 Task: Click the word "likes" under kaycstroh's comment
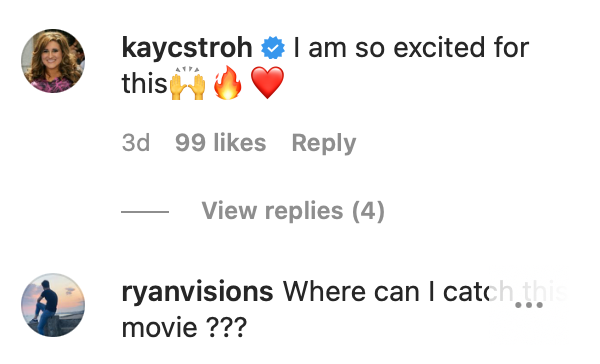[240, 143]
